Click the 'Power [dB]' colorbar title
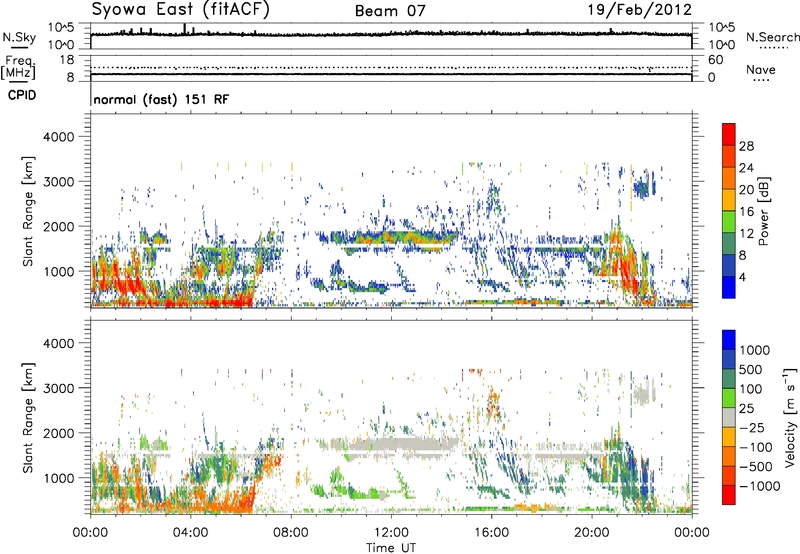Viewport: 800px width, 554px height. pyautogui.click(x=764, y=211)
